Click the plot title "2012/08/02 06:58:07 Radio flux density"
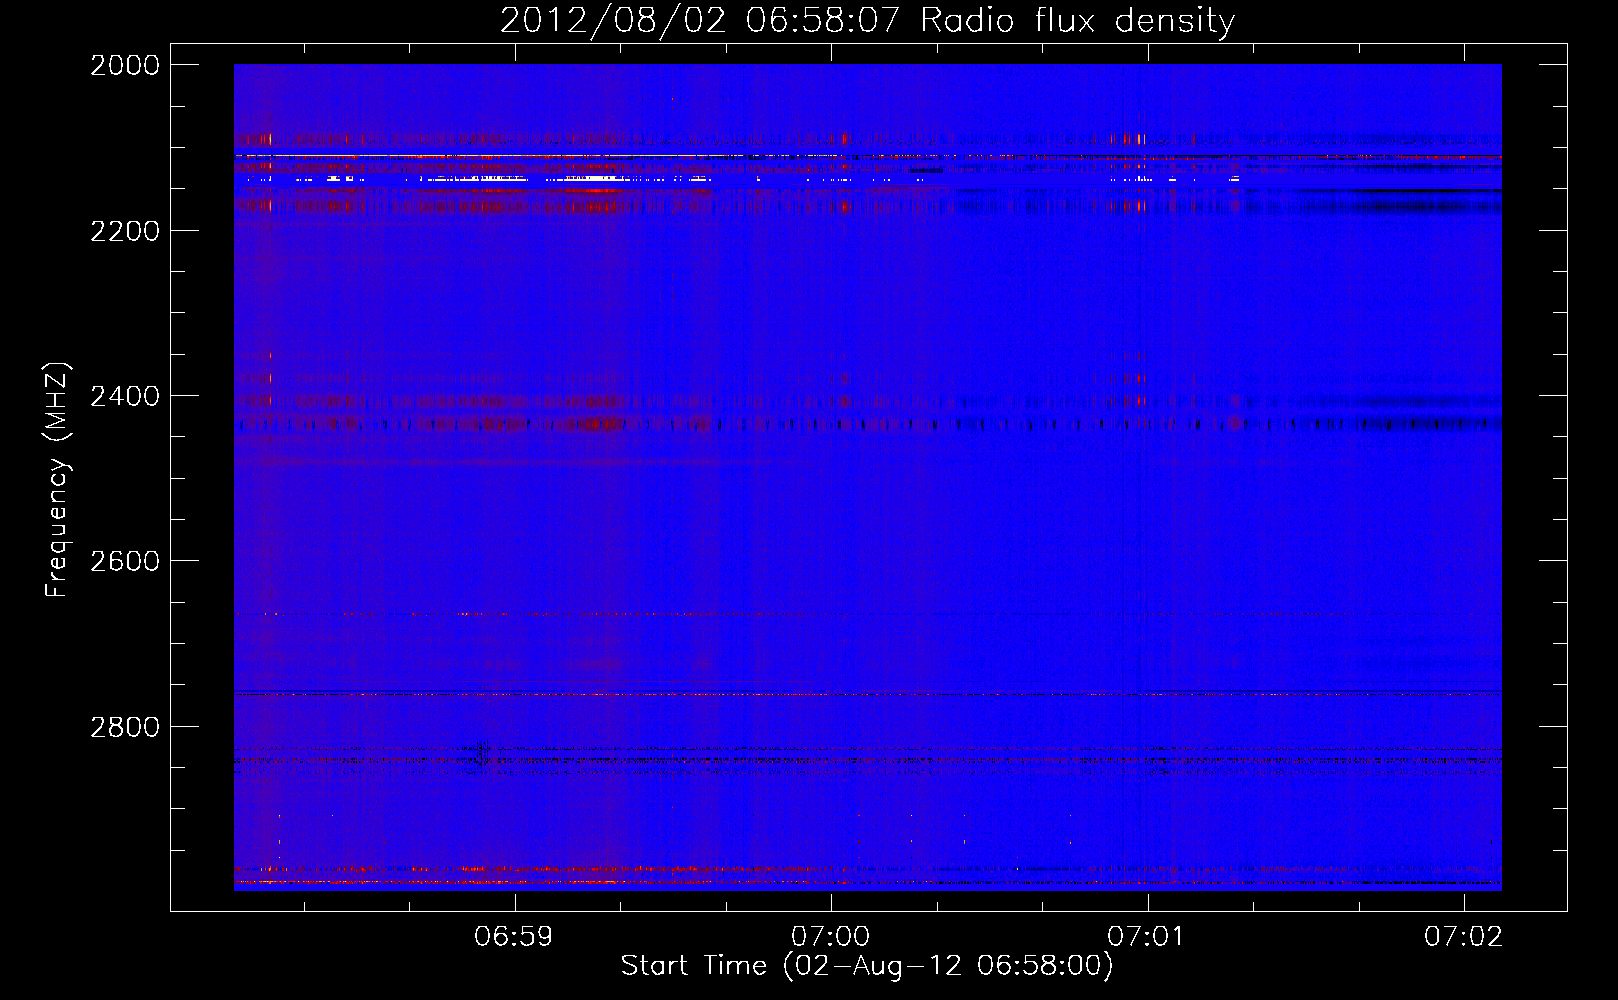Screen dimensions: 1618x1000 pyautogui.click(x=867, y=20)
